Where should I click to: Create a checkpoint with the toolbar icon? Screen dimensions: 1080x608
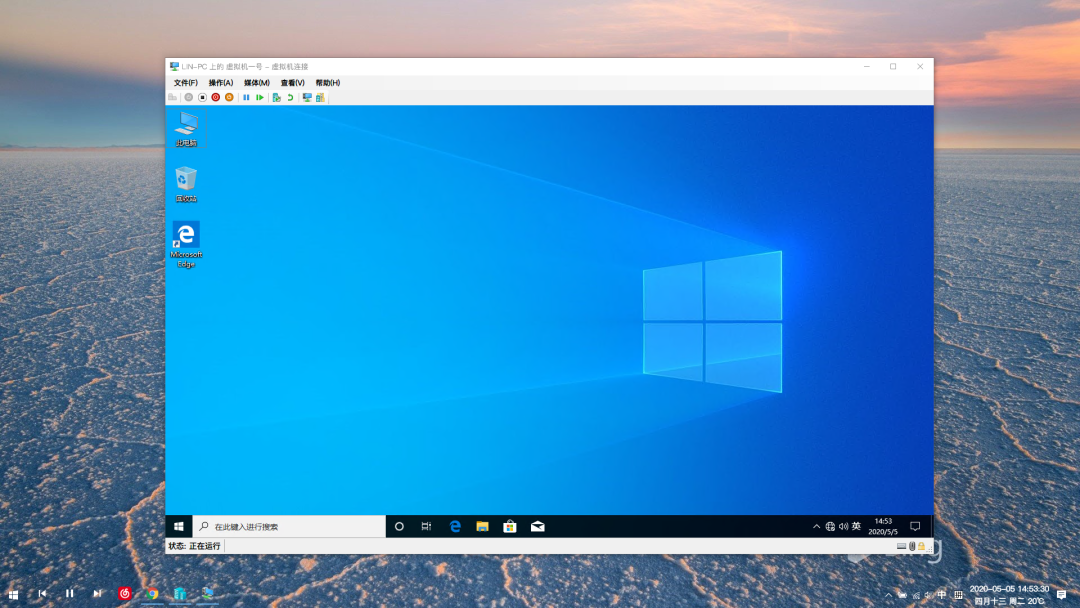coord(276,98)
